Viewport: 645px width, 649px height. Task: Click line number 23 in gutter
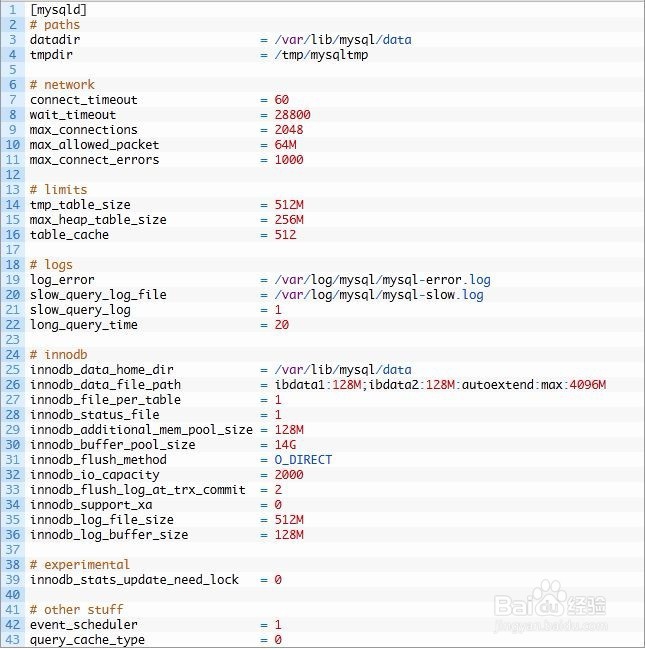[13, 339]
